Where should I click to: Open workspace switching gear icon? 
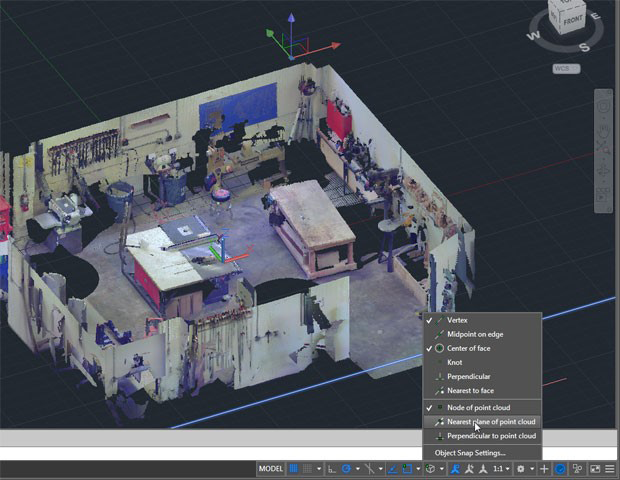521,469
